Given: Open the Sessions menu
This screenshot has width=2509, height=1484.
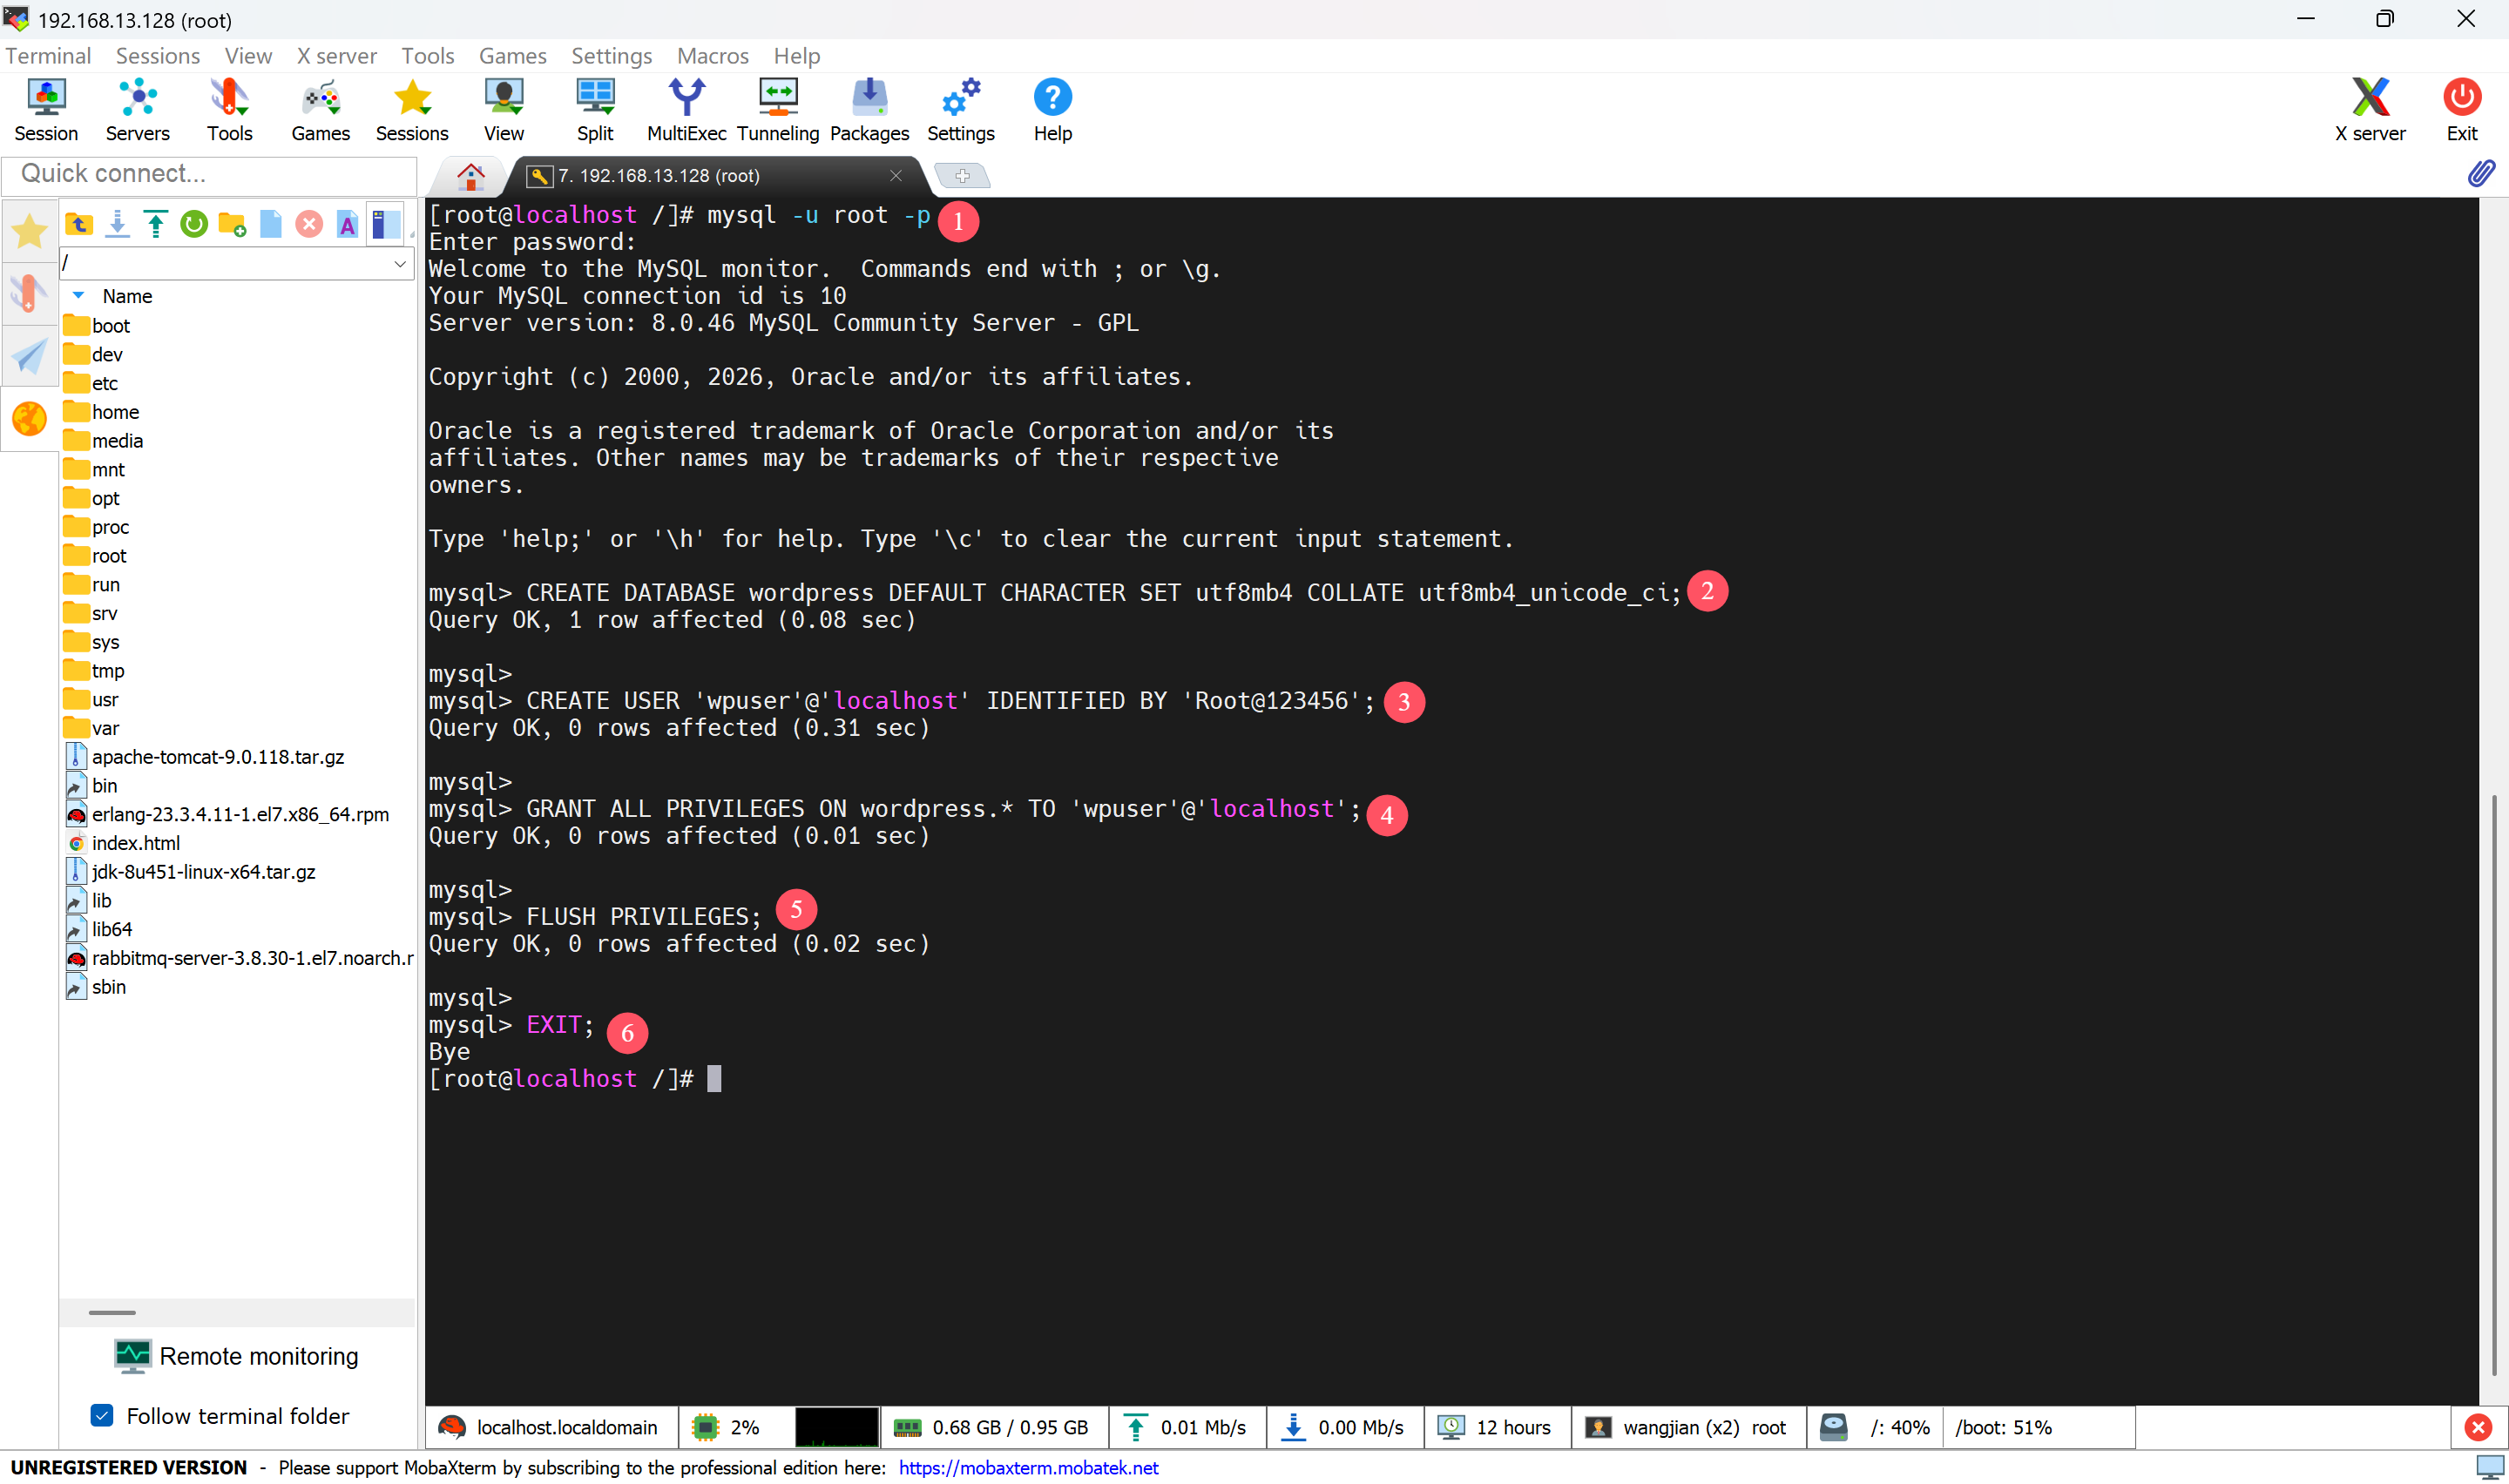Looking at the screenshot, I should coord(158,56).
